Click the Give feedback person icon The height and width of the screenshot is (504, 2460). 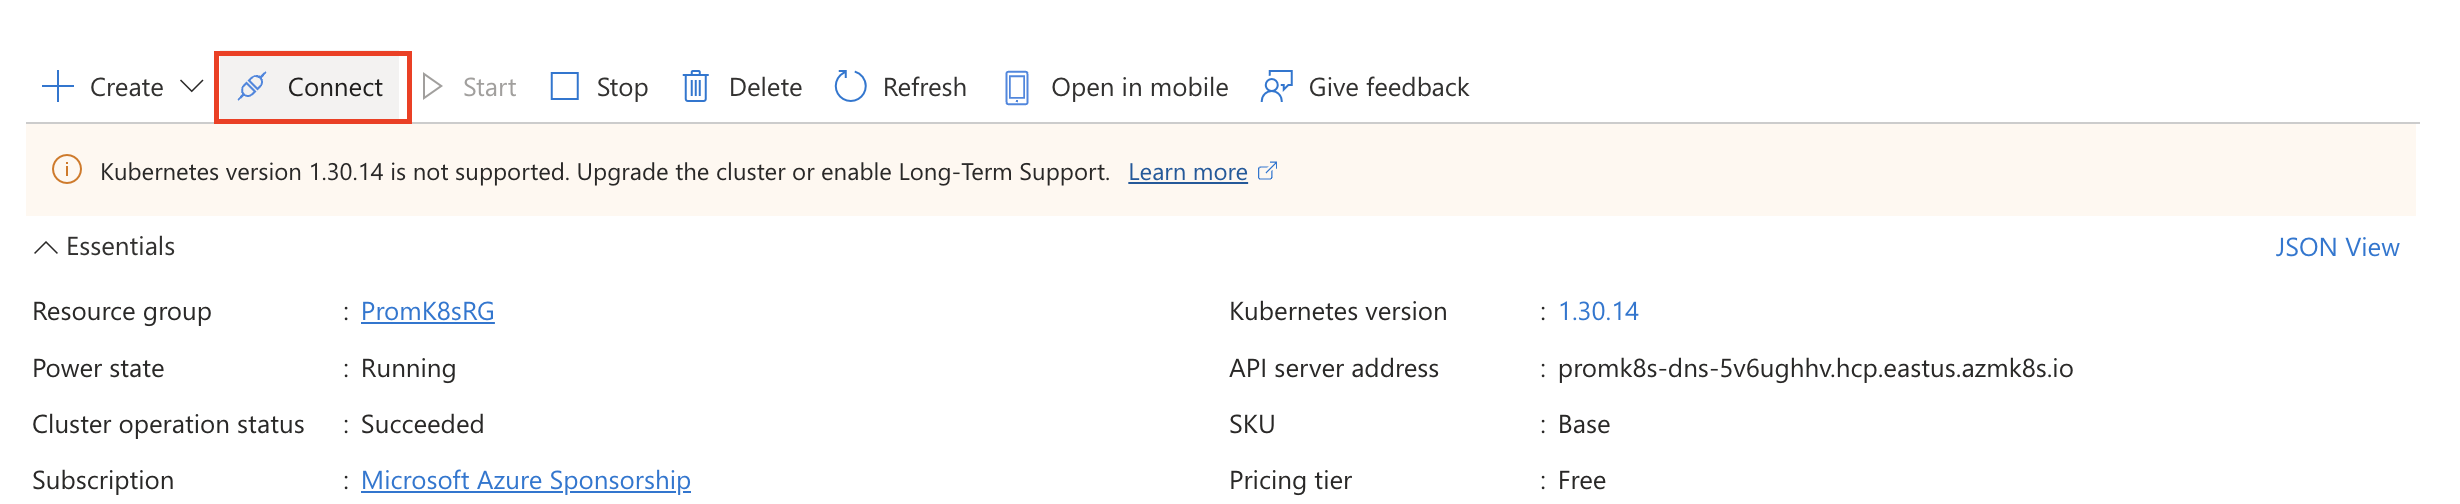(x=1276, y=87)
